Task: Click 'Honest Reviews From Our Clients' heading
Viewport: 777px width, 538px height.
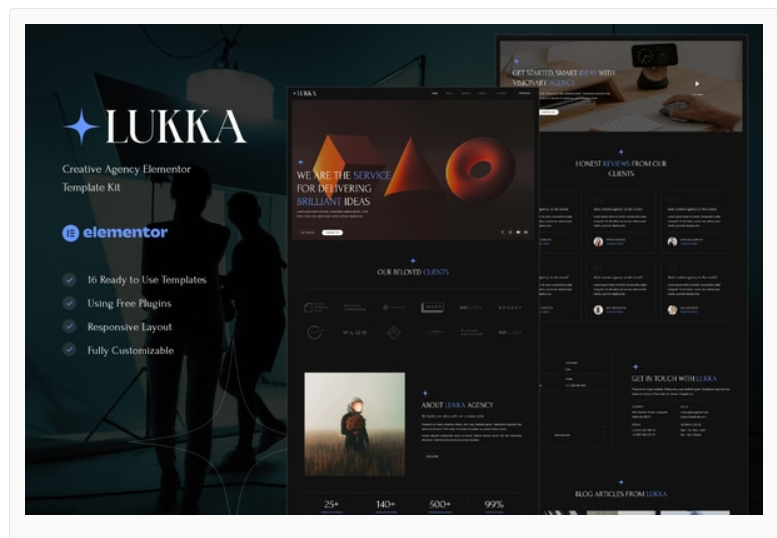Action: point(621,168)
